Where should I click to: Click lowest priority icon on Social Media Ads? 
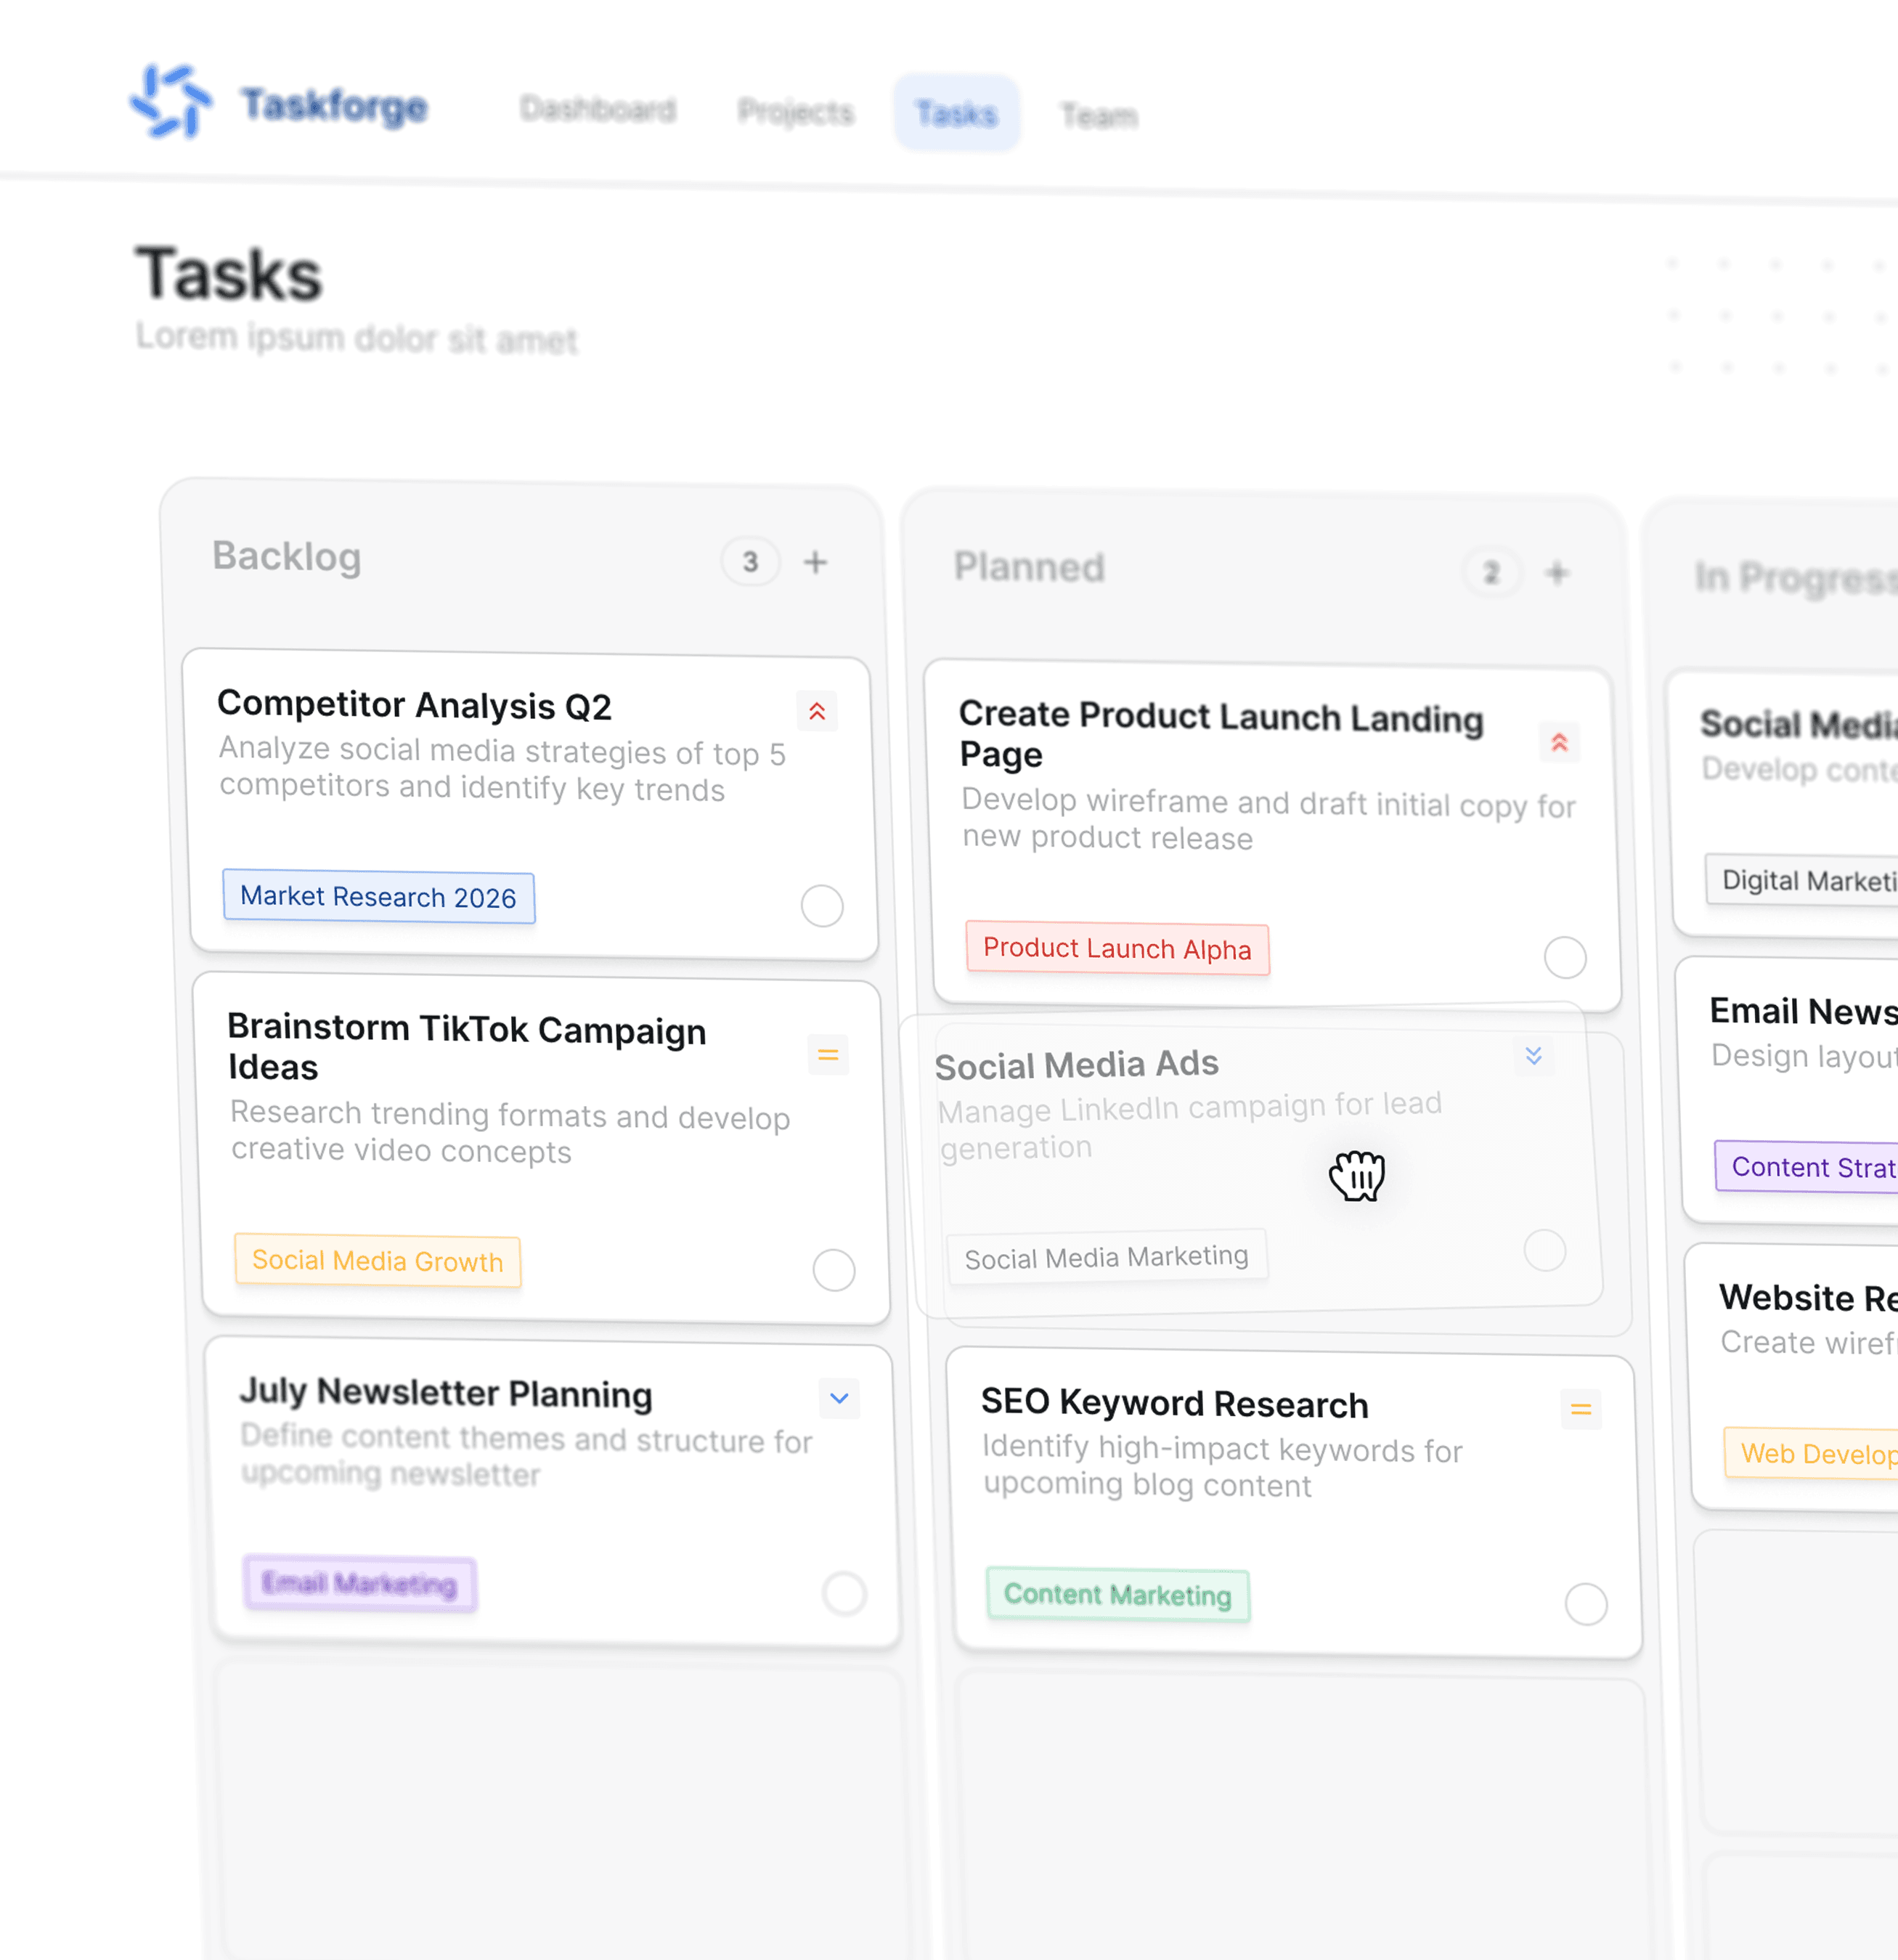(x=1533, y=1056)
